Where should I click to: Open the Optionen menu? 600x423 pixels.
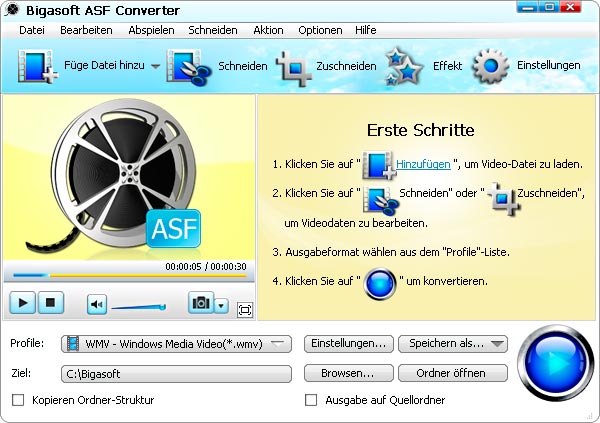pyautogui.click(x=320, y=30)
